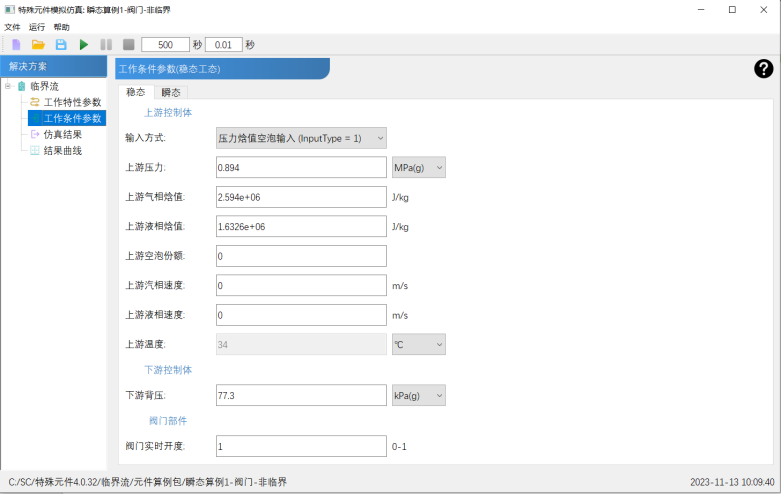Open 结果曲线 tree node
The width and height of the screenshot is (781, 494).
tap(62, 150)
